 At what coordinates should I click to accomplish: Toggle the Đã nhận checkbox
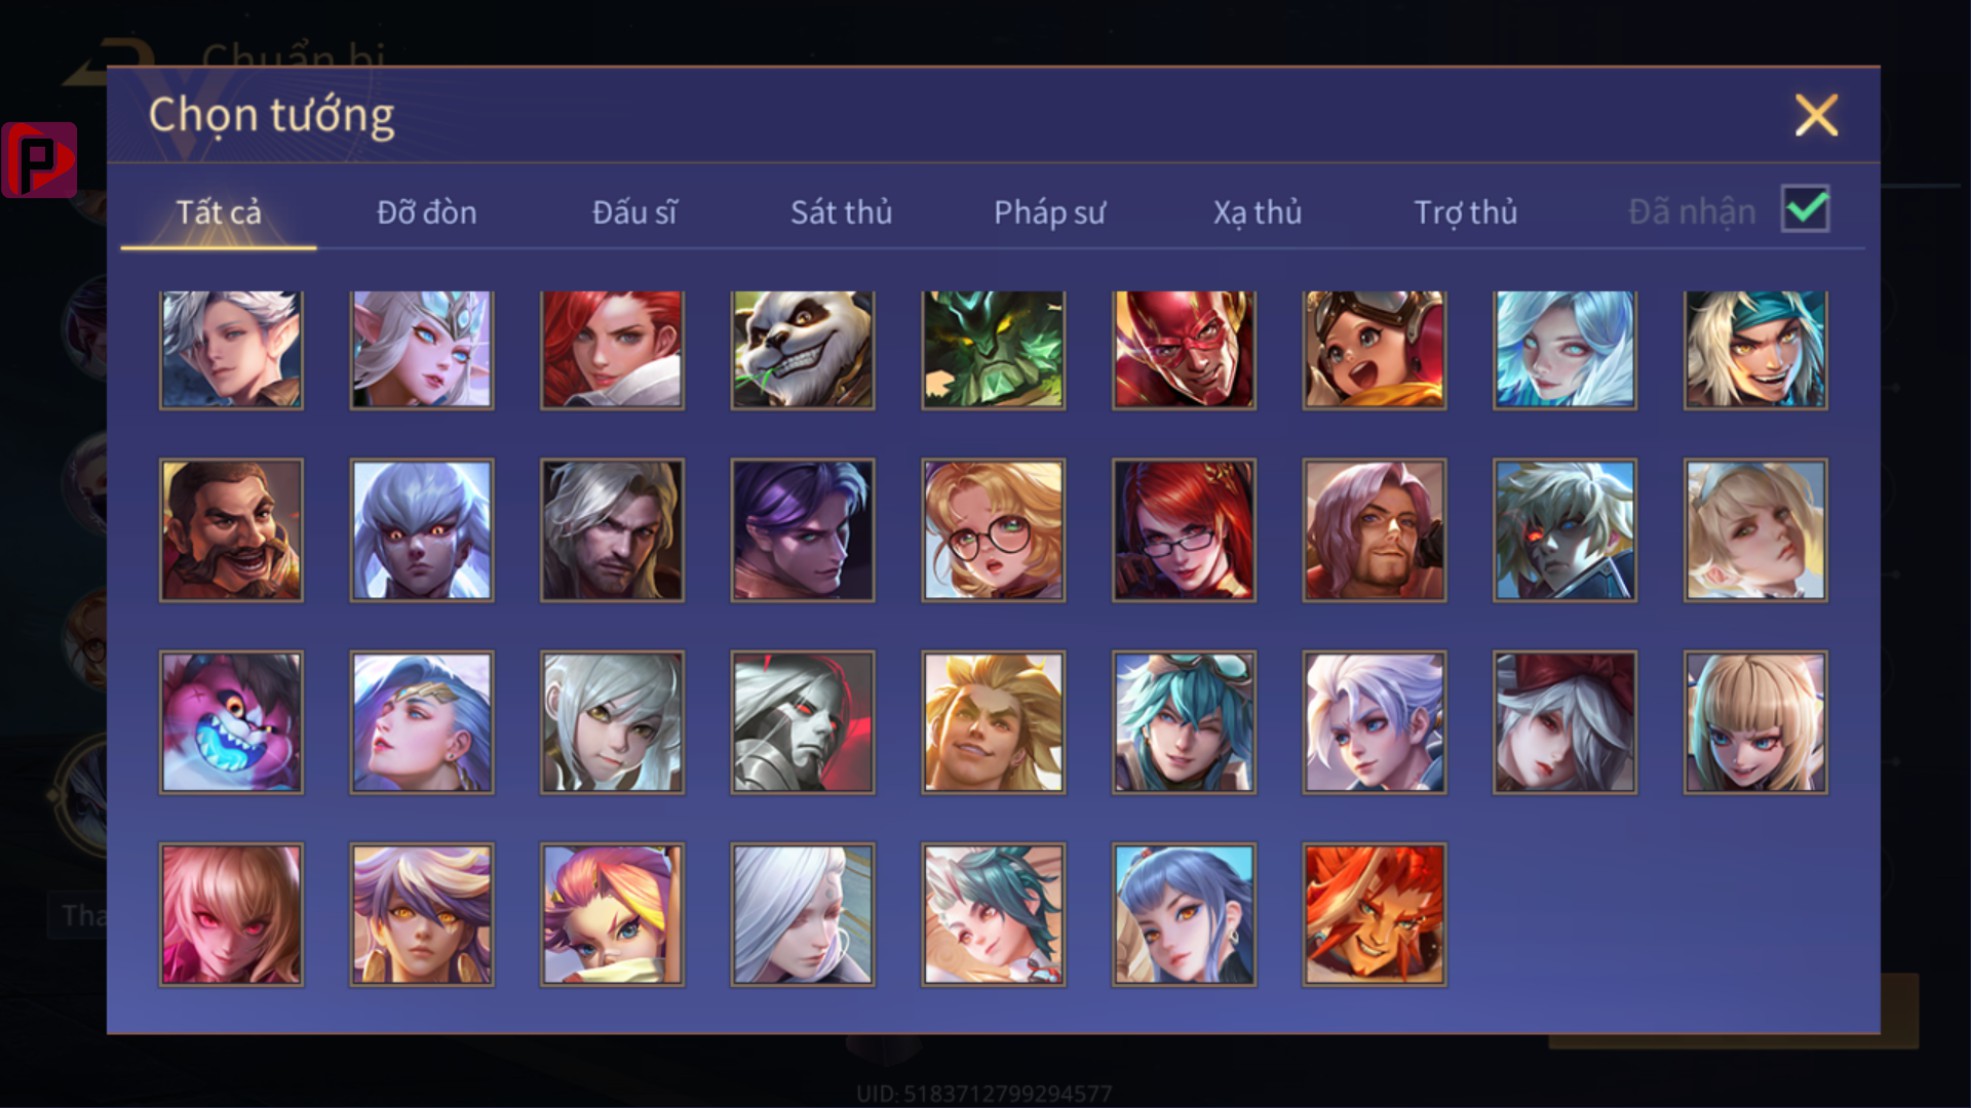1805,209
